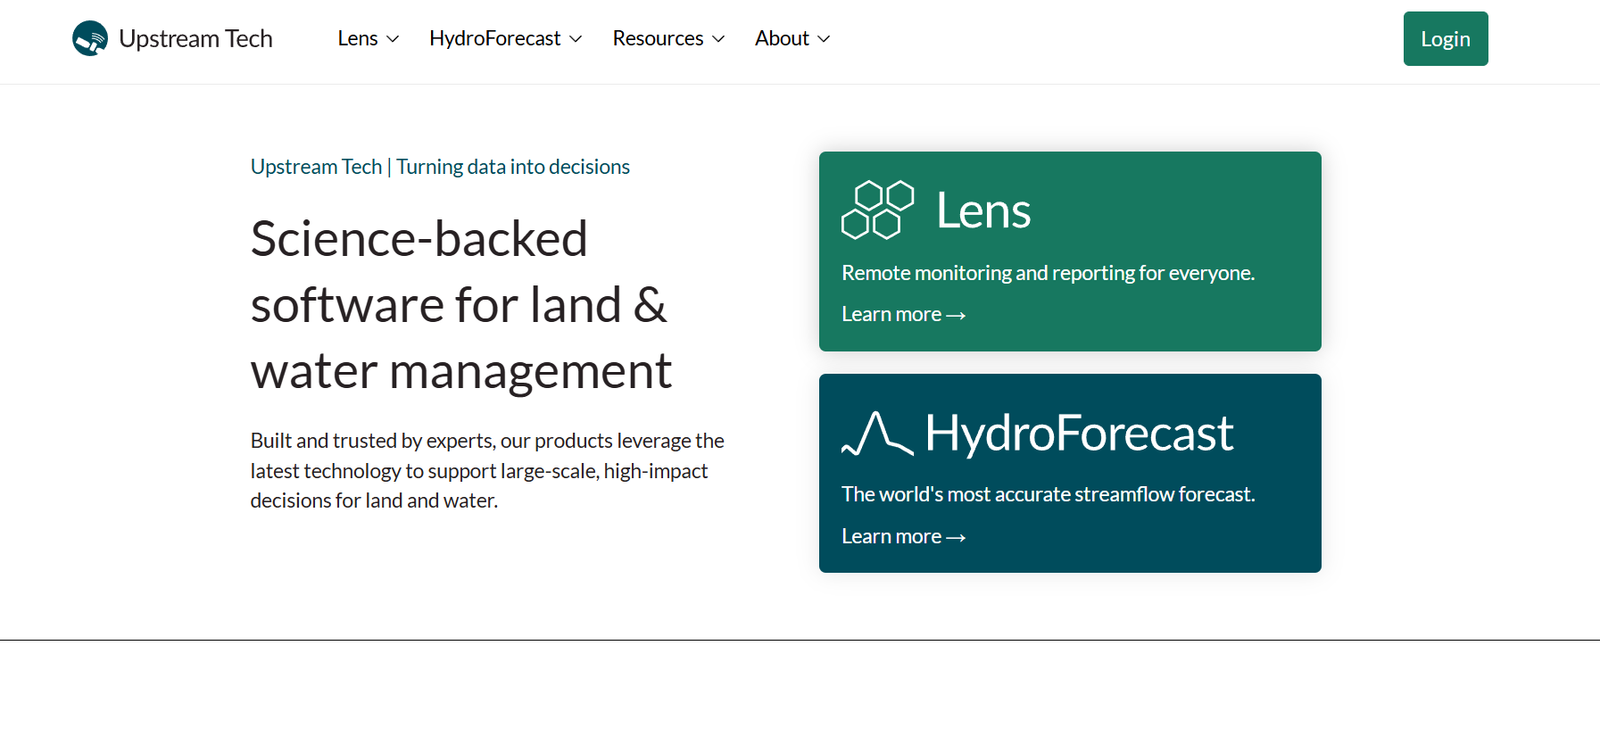The image size is (1600, 752).
Task: Select the HydroForecast card title heading
Action: (1079, 433)
